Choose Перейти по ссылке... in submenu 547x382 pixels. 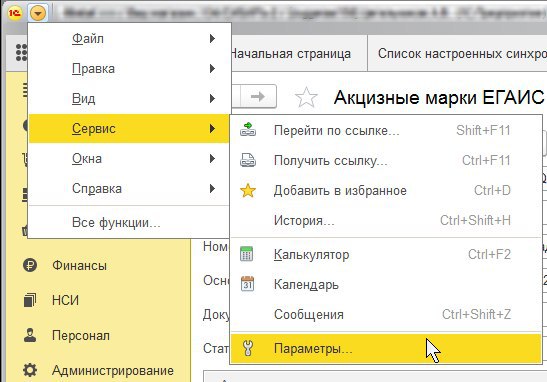click(x=386, y=131)
